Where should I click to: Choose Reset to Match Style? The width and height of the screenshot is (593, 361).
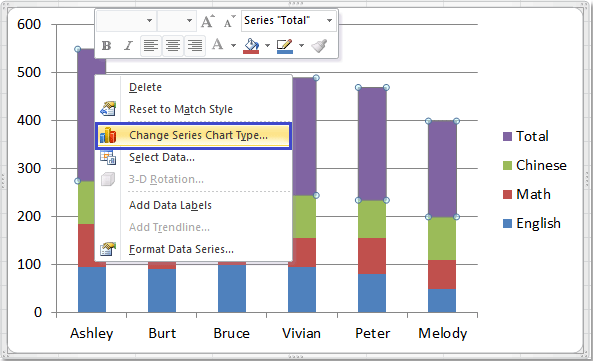(x=194, y=109)
